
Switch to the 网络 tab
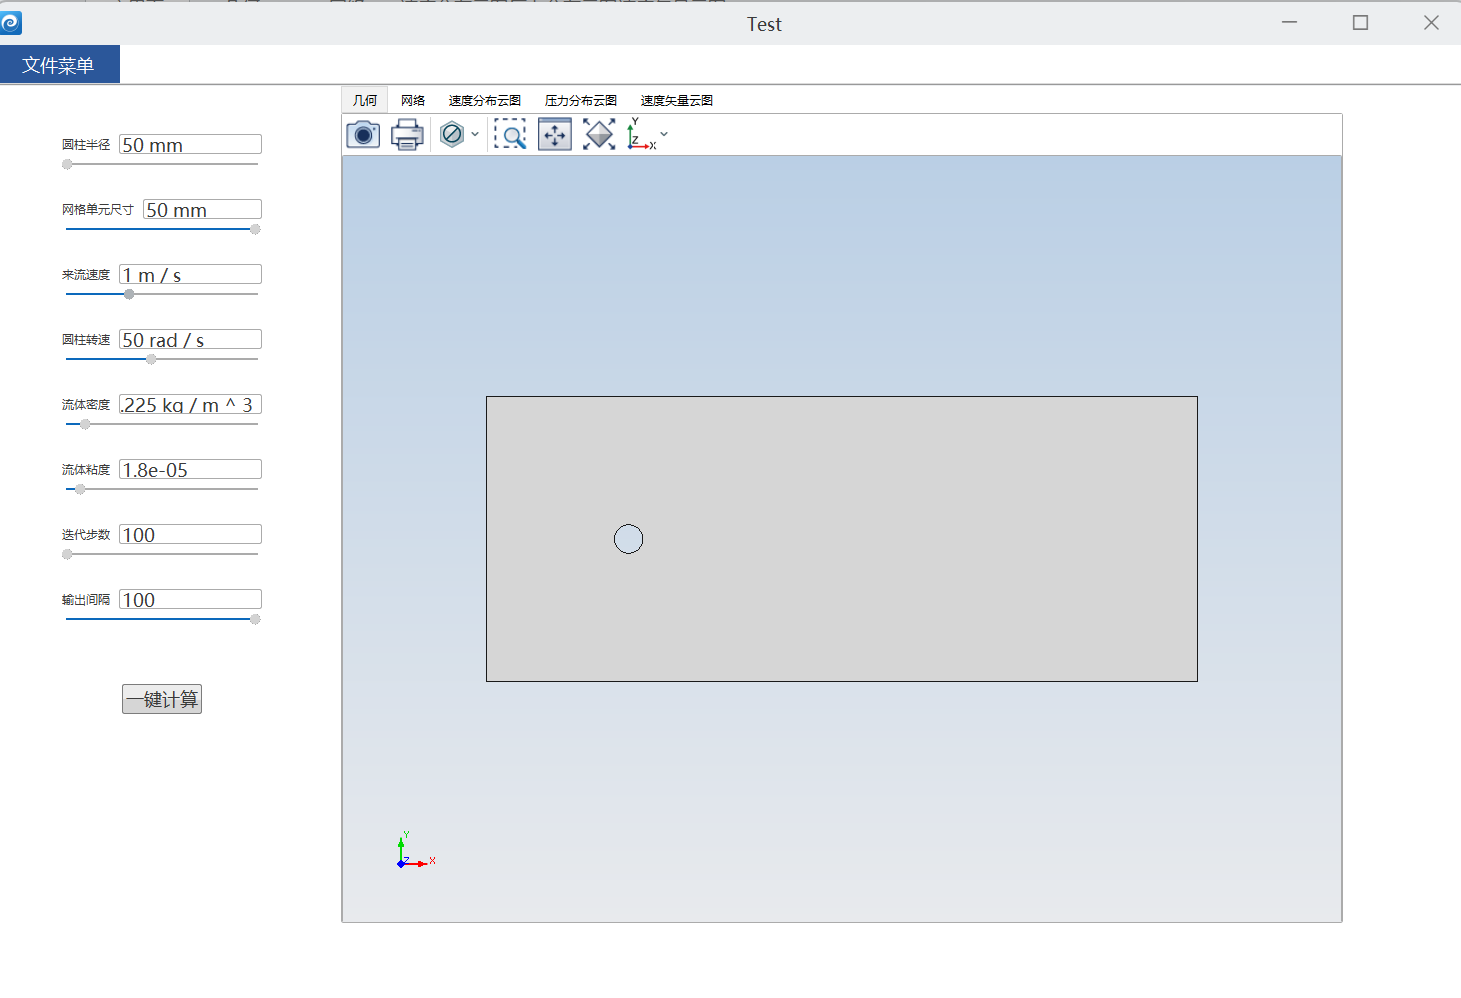pyautogui.click(x=413, y=100)
